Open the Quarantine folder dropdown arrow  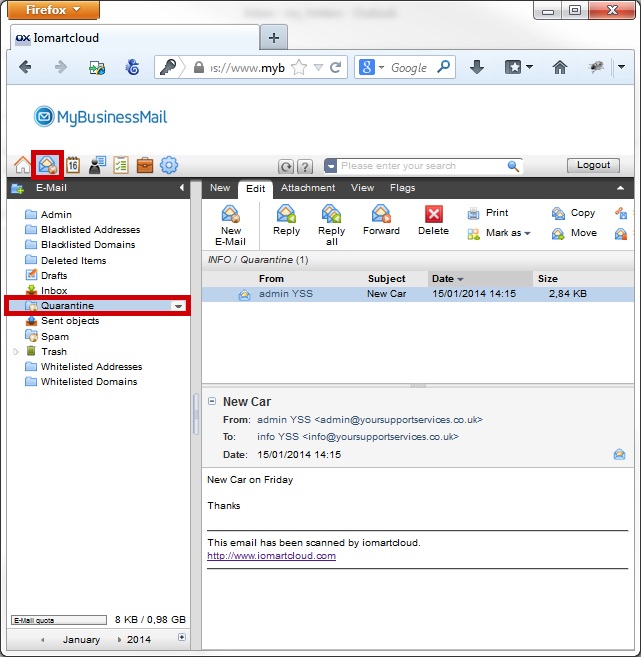coord(178,306)
